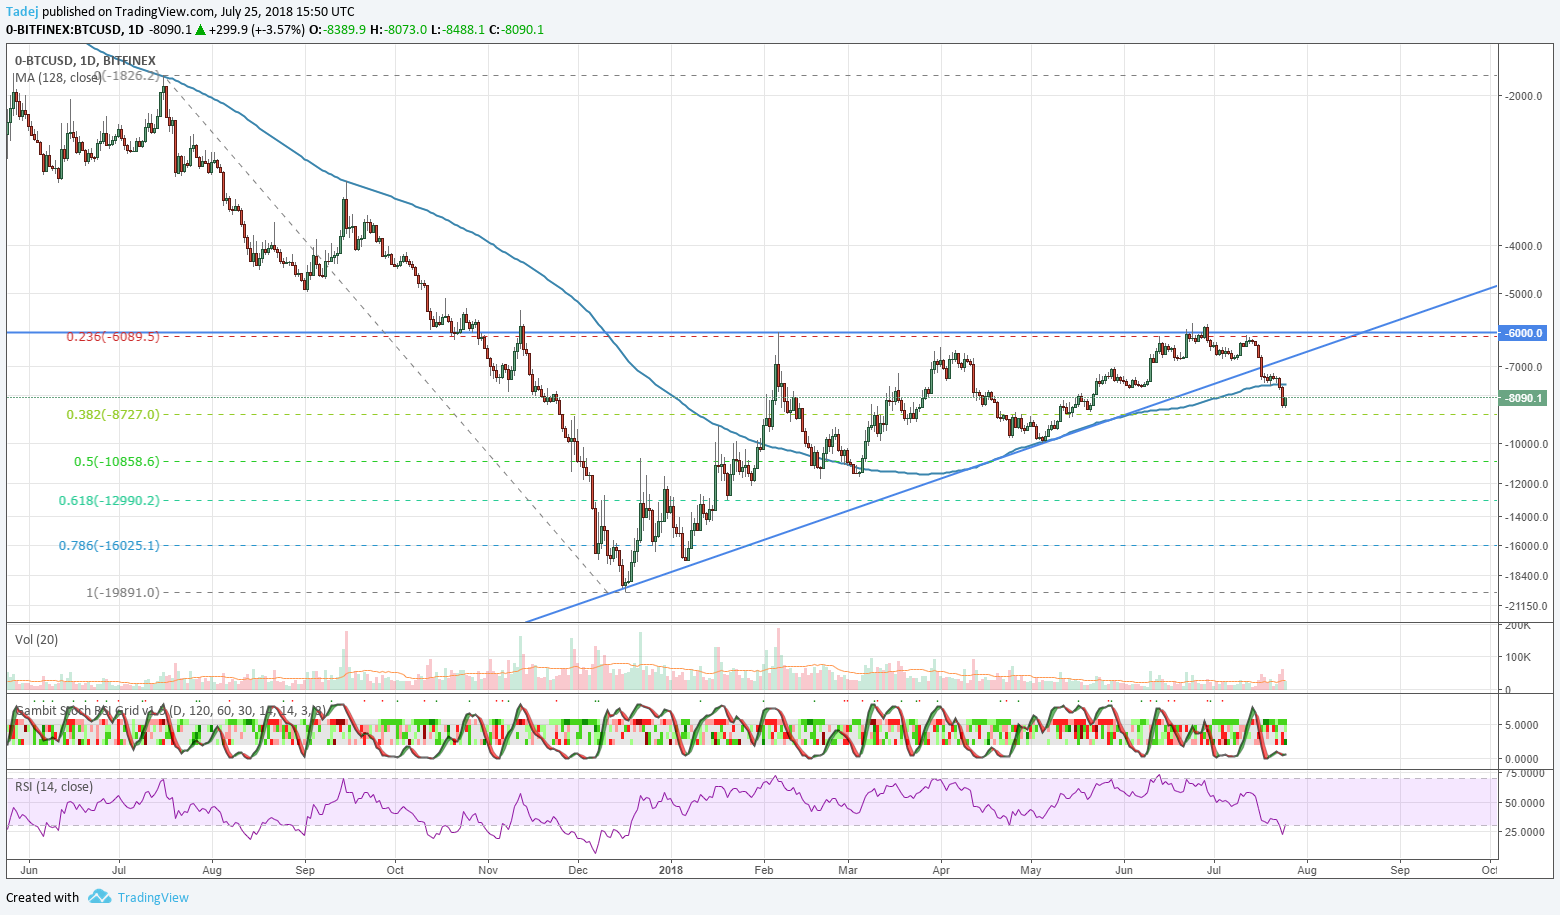The image size is (1560, 915).
Task: Click the L:-8488.1 low price value
Action: (x=457, y=30)
